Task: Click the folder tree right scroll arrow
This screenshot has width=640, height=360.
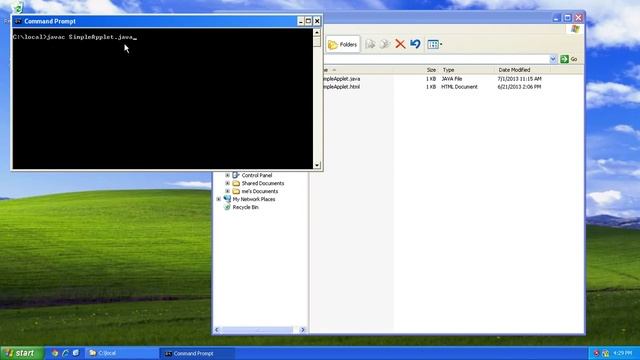Action: click(x=302, y=329)
